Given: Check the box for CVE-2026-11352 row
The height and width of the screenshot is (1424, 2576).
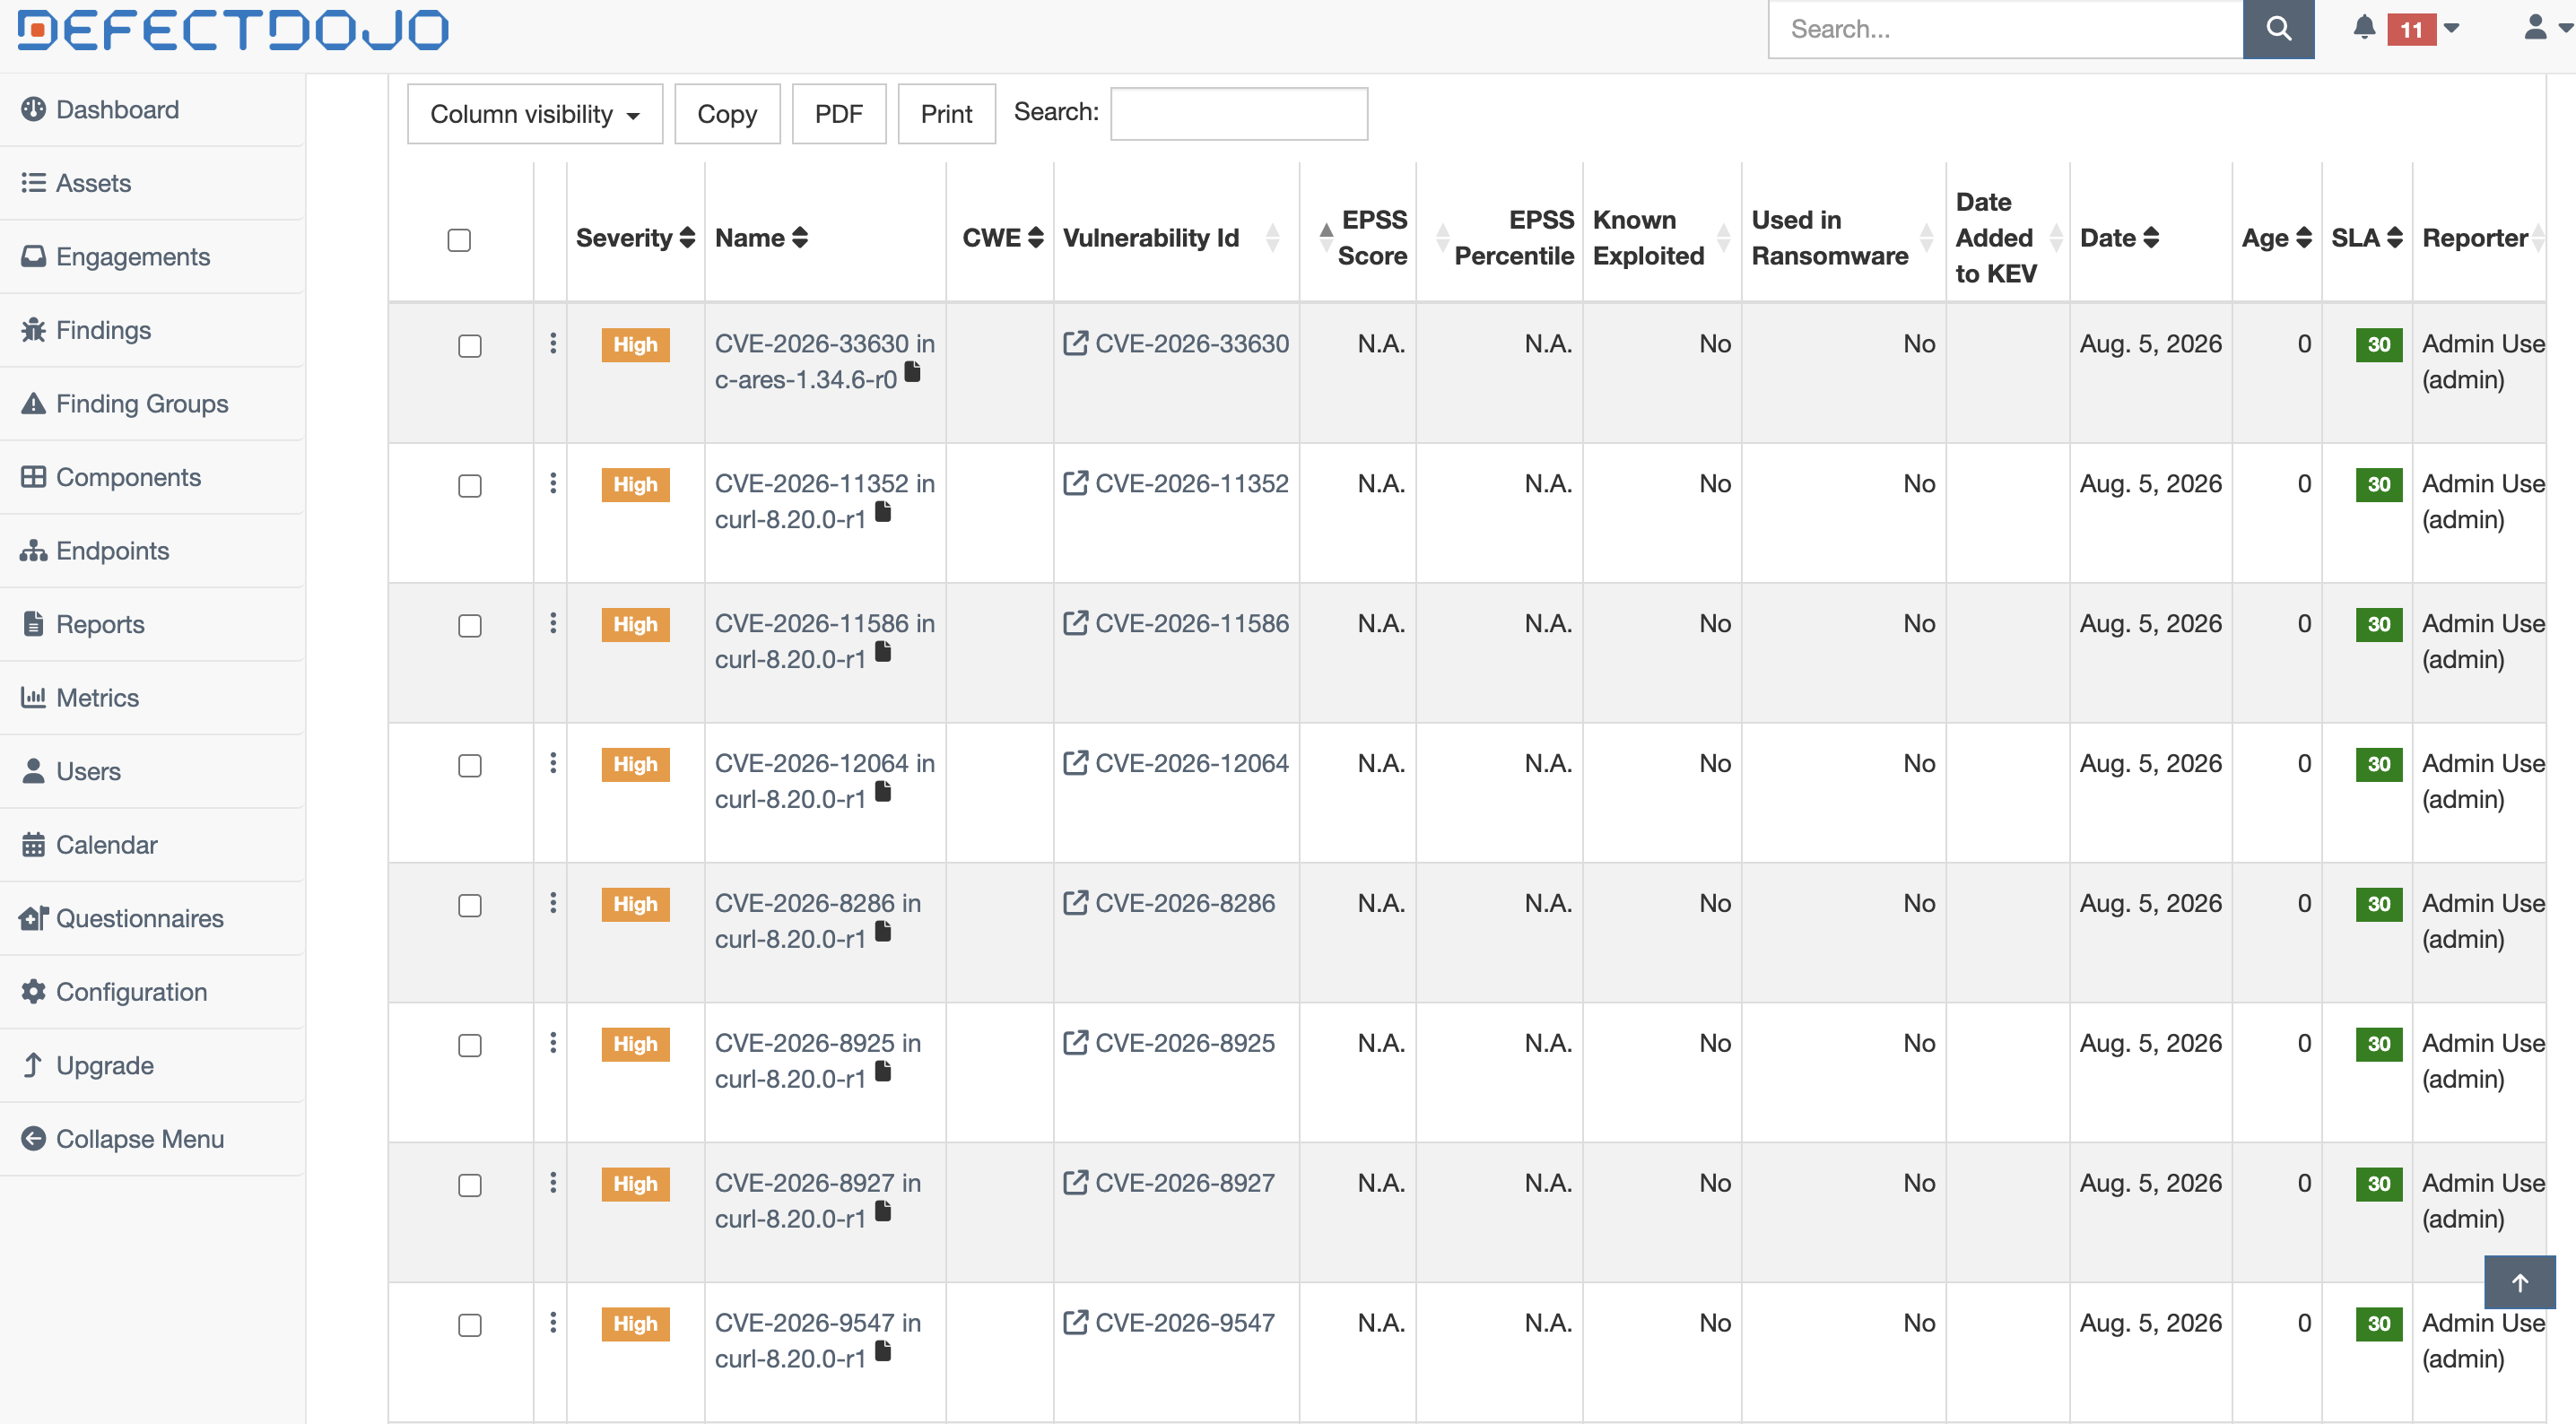Looking at the screenshot, I should [x=470, y=486].
